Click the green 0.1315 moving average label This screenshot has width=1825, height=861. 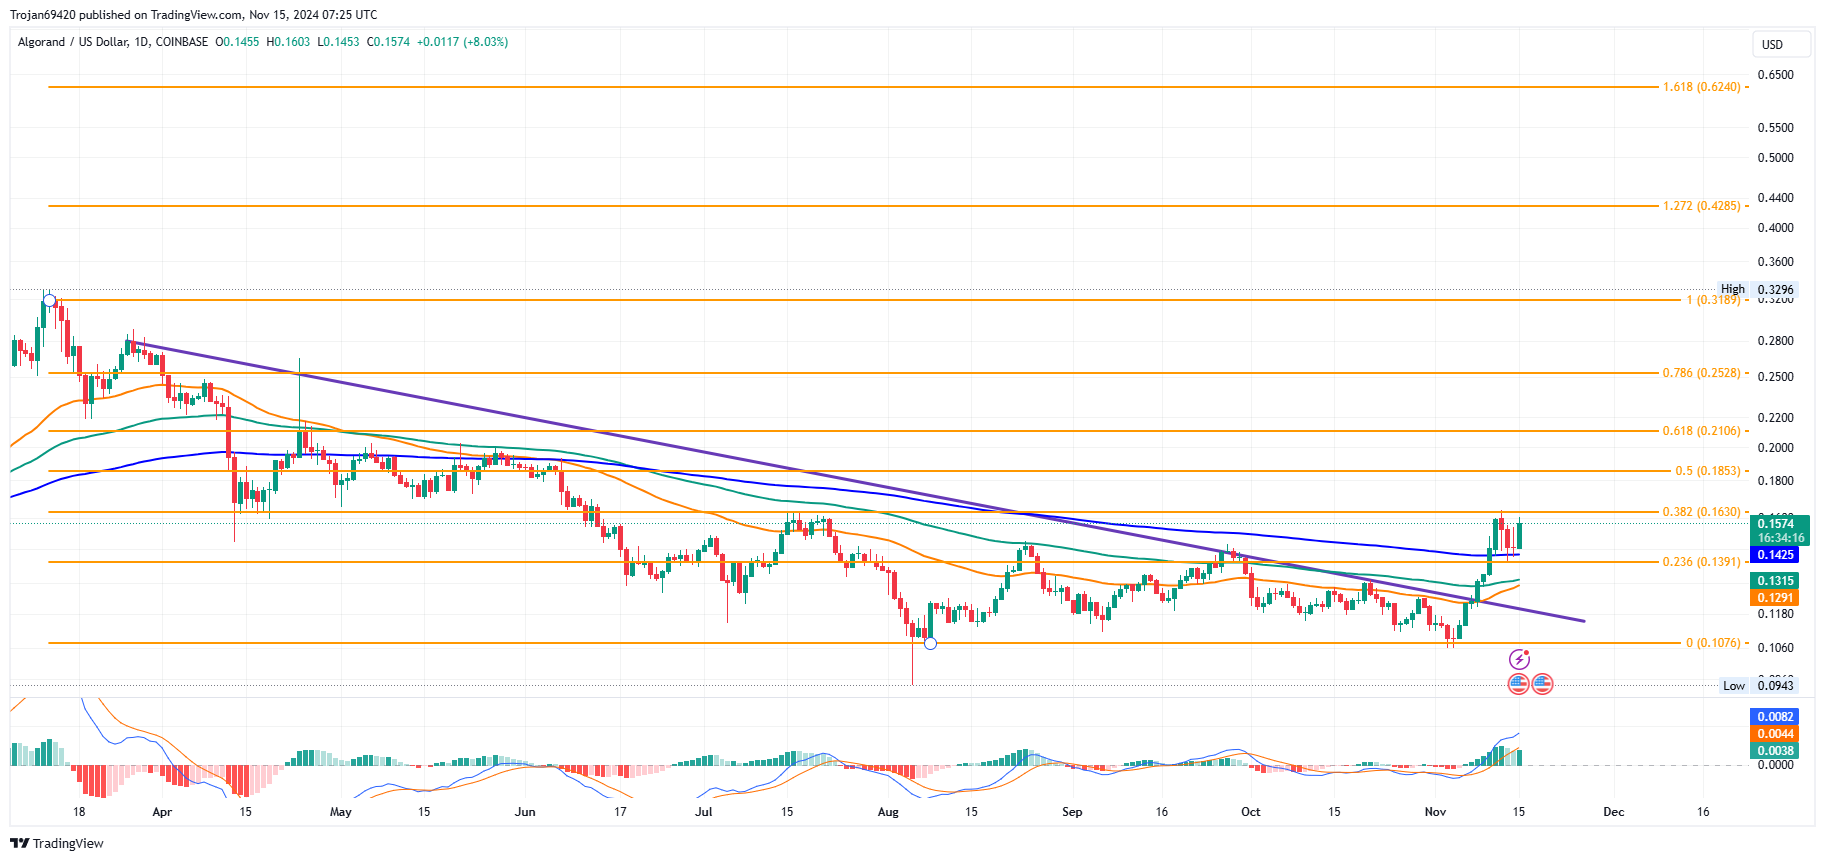coord(1775,581)
